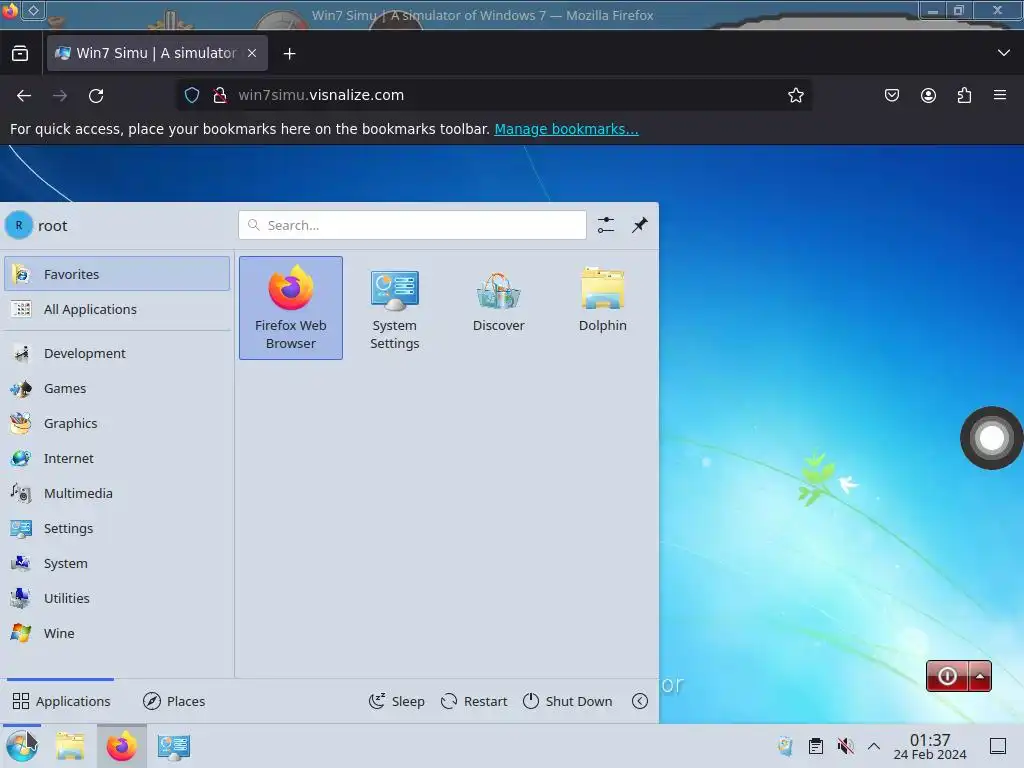Open System Settings from taskbar
Image resolution: width=1024 pixels, height=768 pixels.
[174, 746]
